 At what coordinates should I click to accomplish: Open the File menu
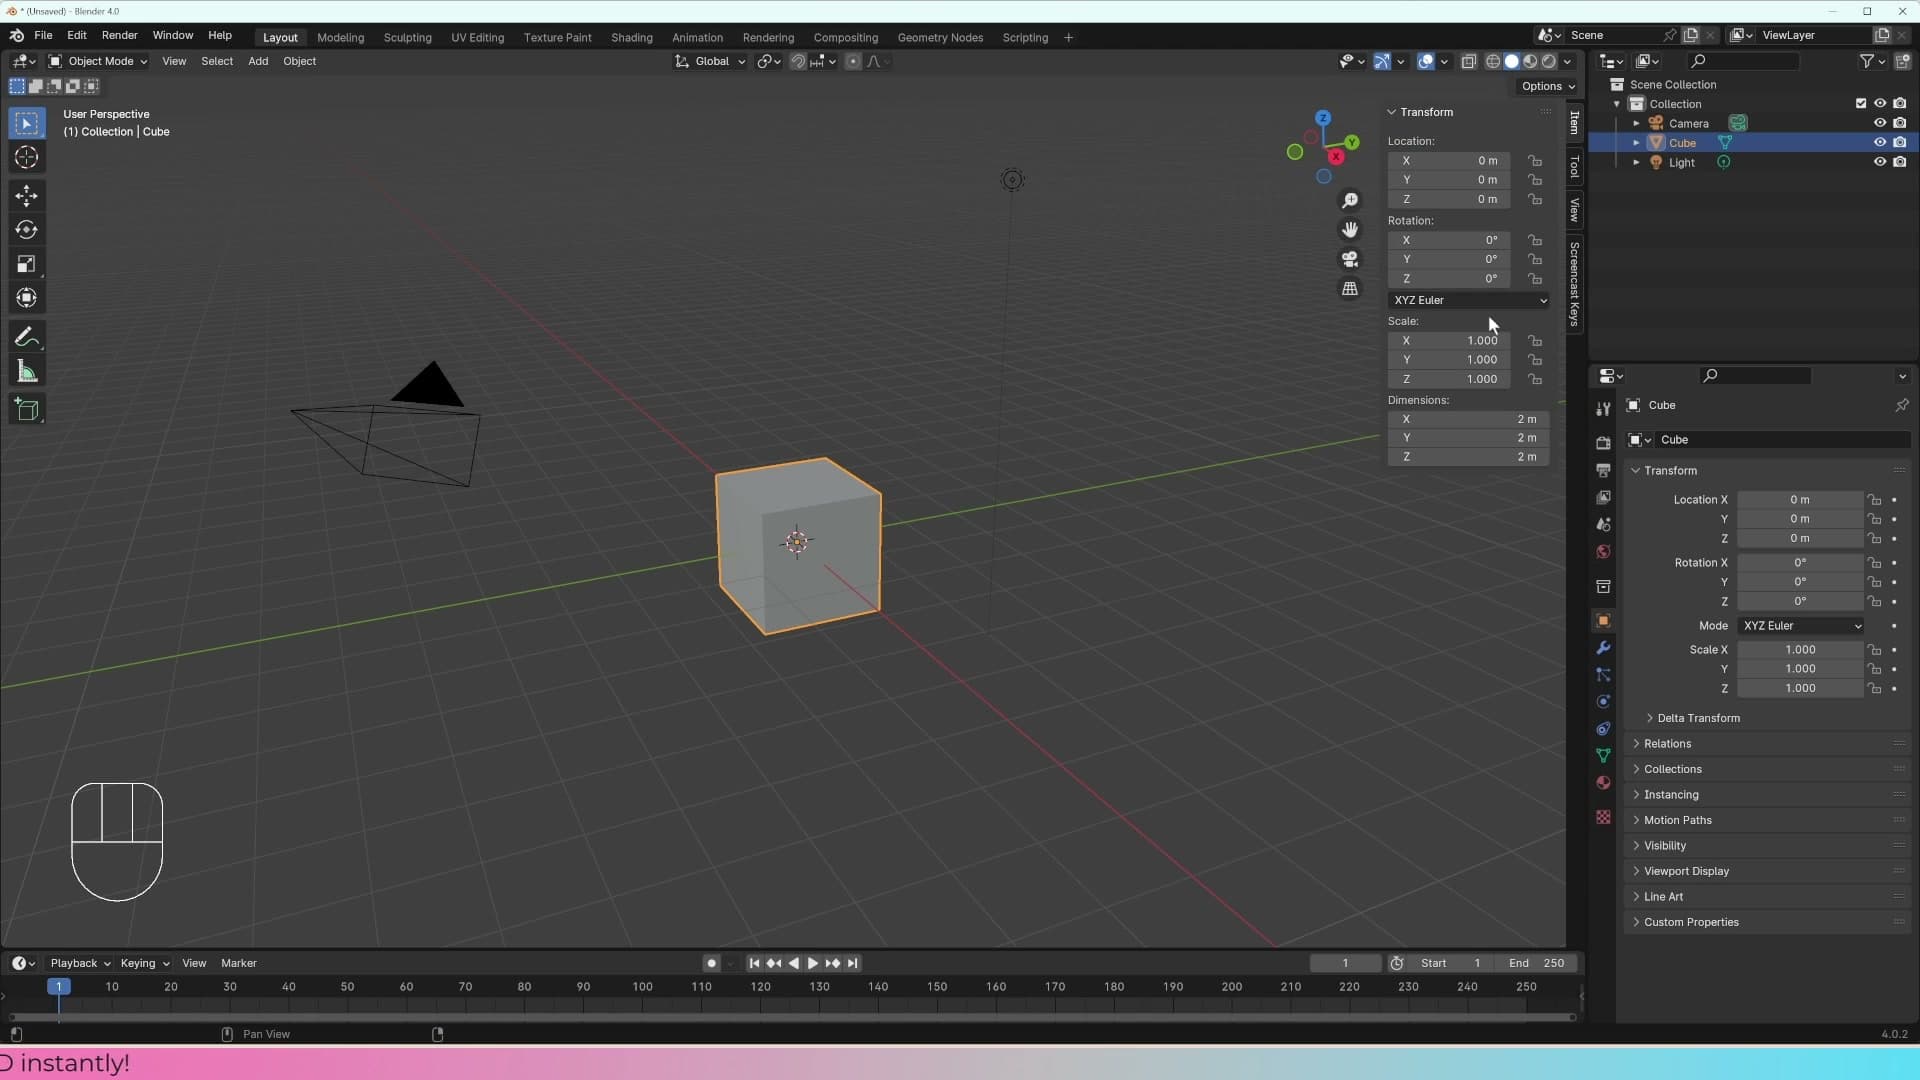[x=43, y=35]
